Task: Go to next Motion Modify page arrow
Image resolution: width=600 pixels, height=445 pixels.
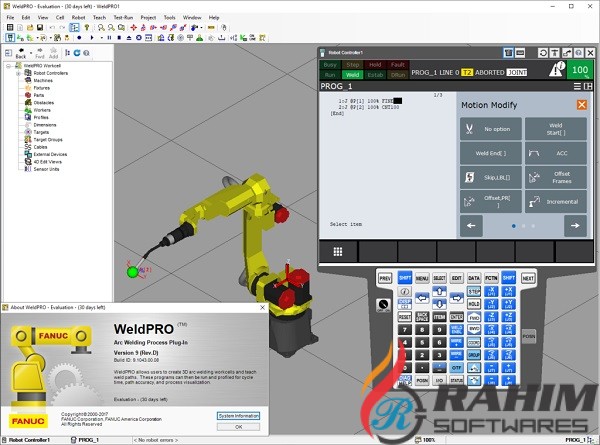Action: click(575, 226)
